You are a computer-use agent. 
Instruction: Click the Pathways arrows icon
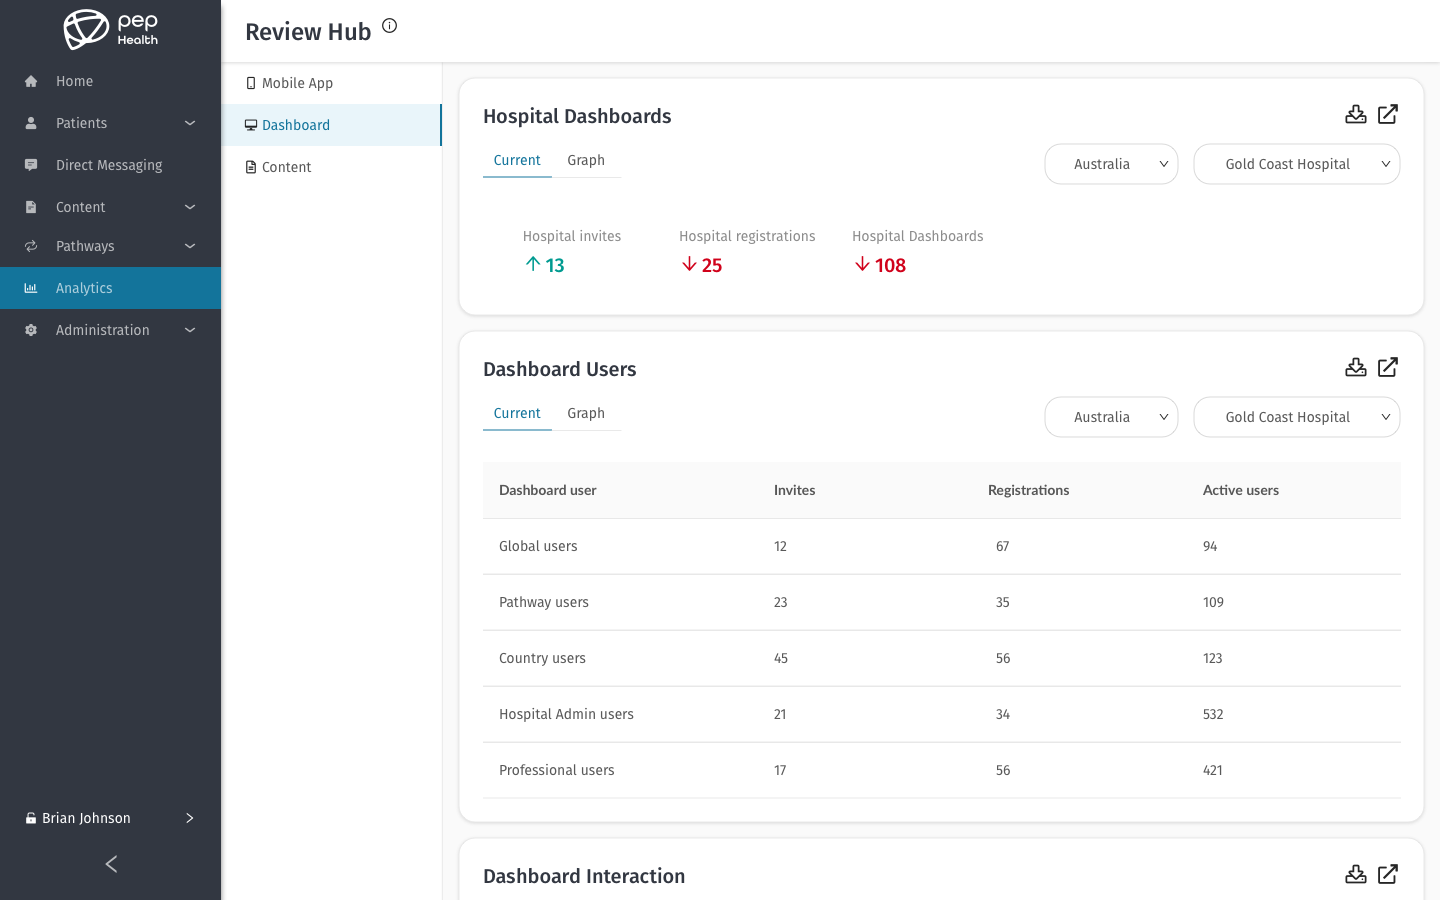(31, 246)
